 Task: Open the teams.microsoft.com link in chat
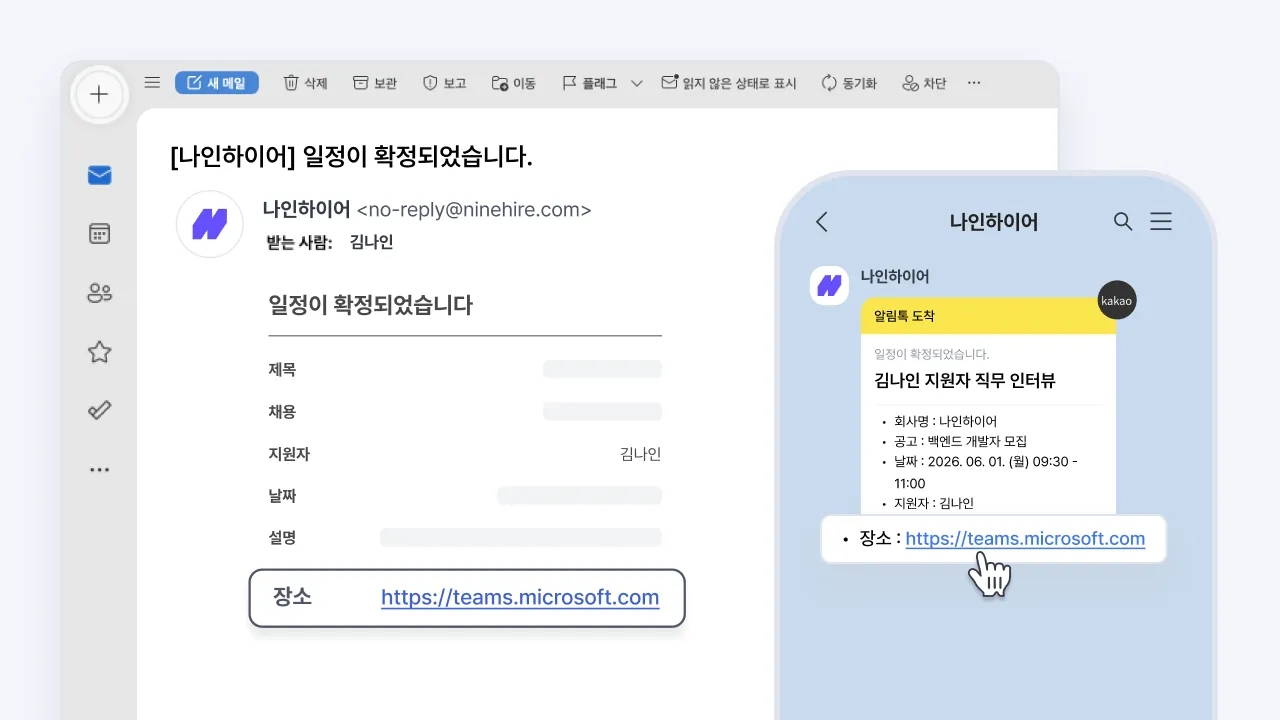coord(1025,539)
